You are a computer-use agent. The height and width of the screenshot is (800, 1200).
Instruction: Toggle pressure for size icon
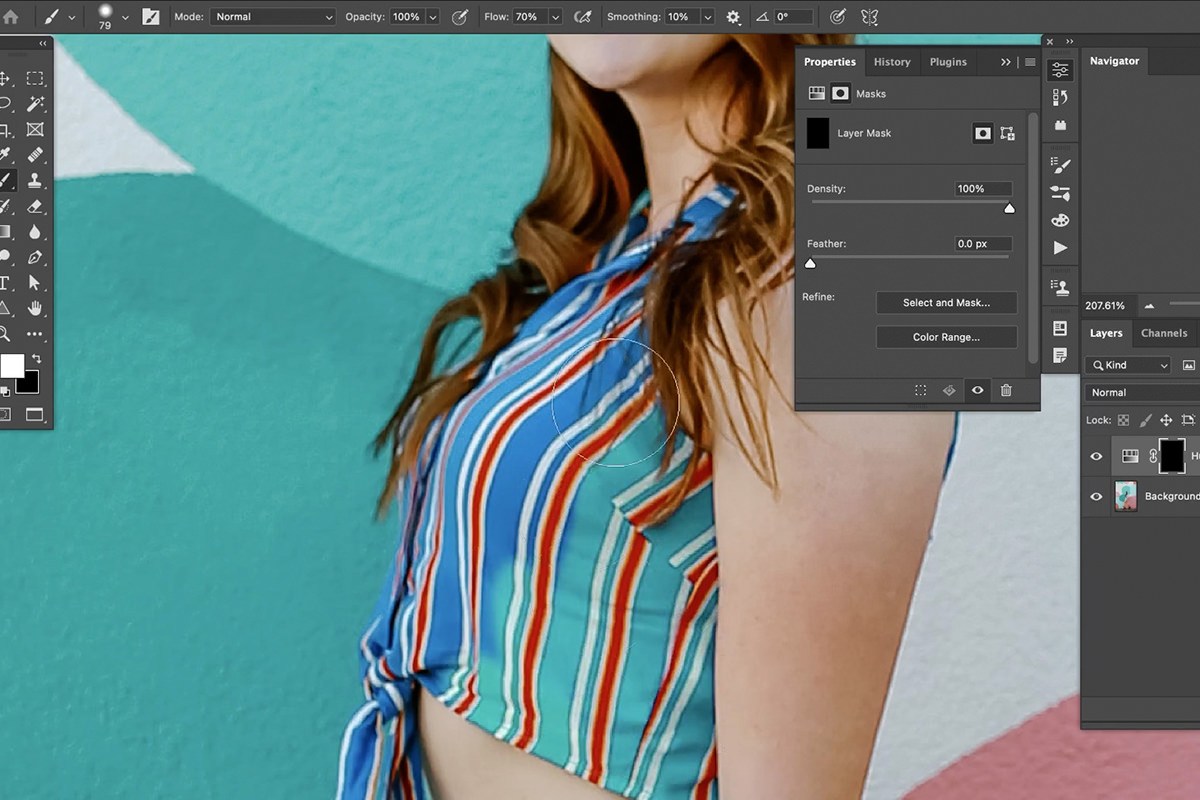(838, 17)
